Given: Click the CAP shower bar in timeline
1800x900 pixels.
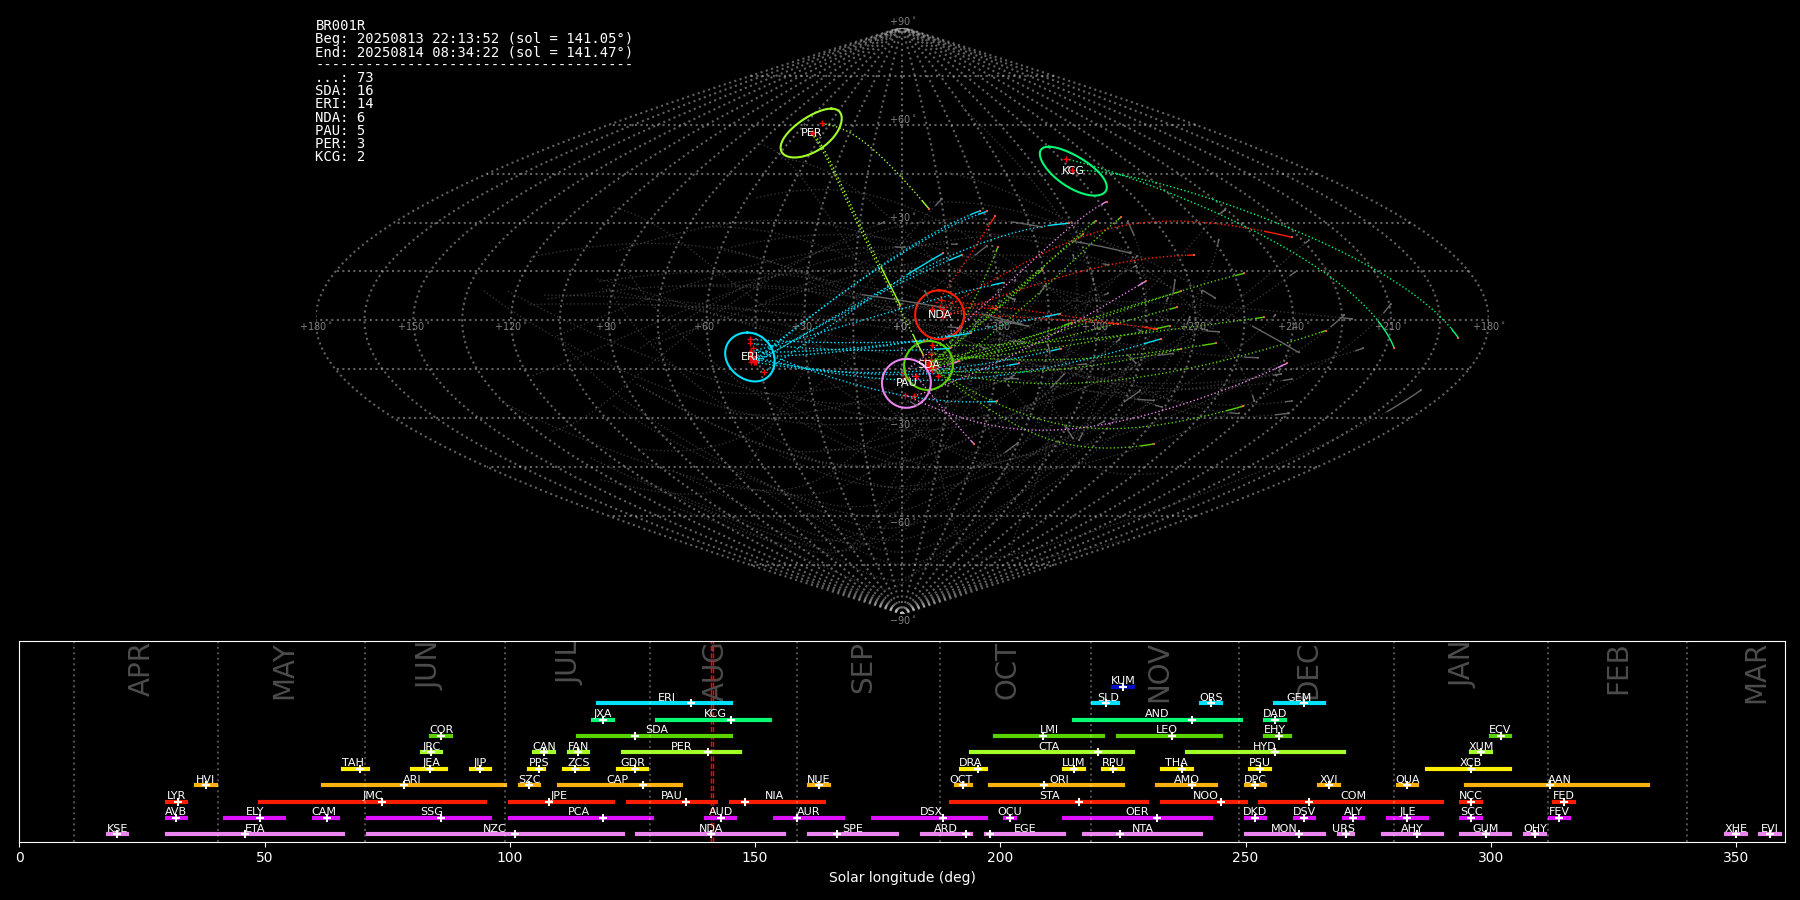Looking at the screenshot, I should coord(620,785).
